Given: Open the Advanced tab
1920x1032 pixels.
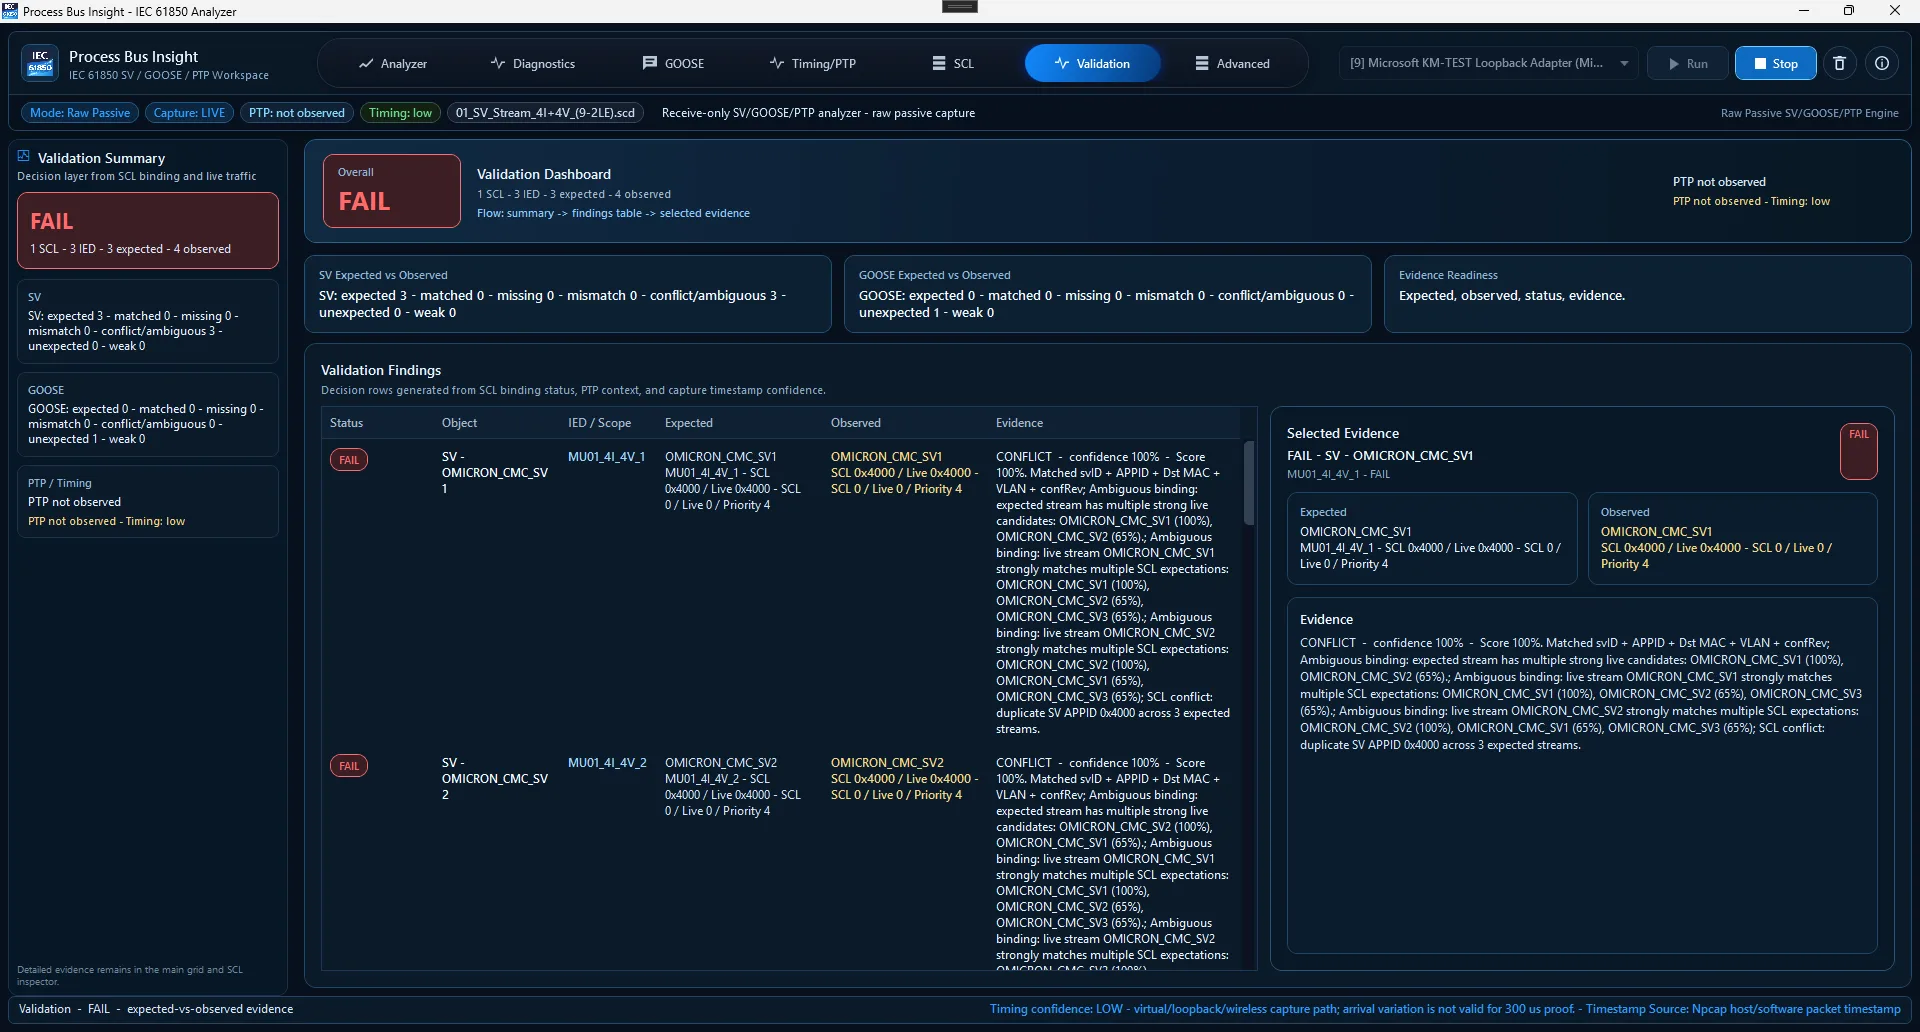Looking at the screenshot, I should (x=1232, y=64).
